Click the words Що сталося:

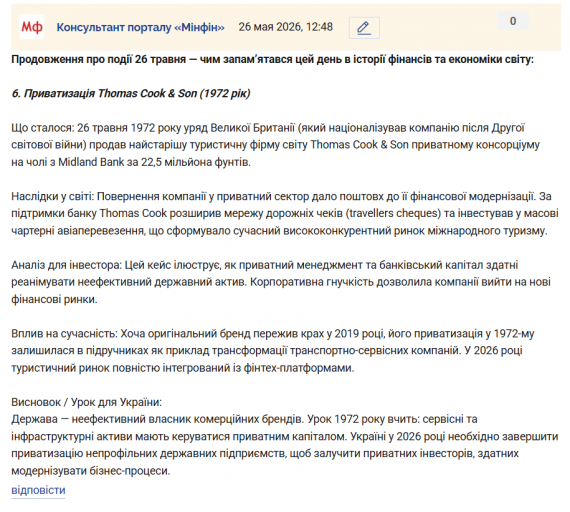[43, 128]
